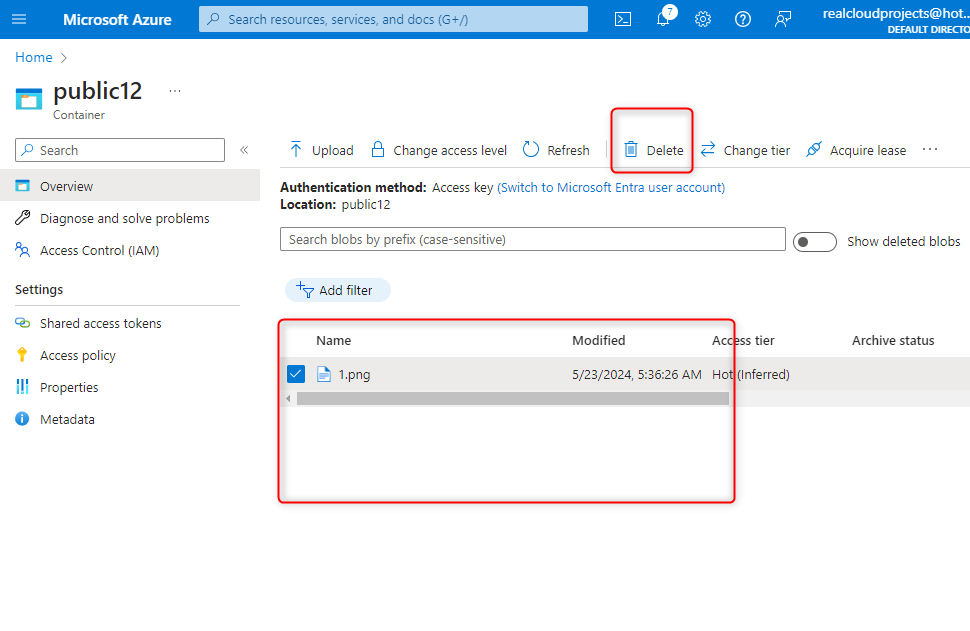Screen dimensions: 970x631
Task: Open ellipsis menu beside public12 title
Action: 175,91
